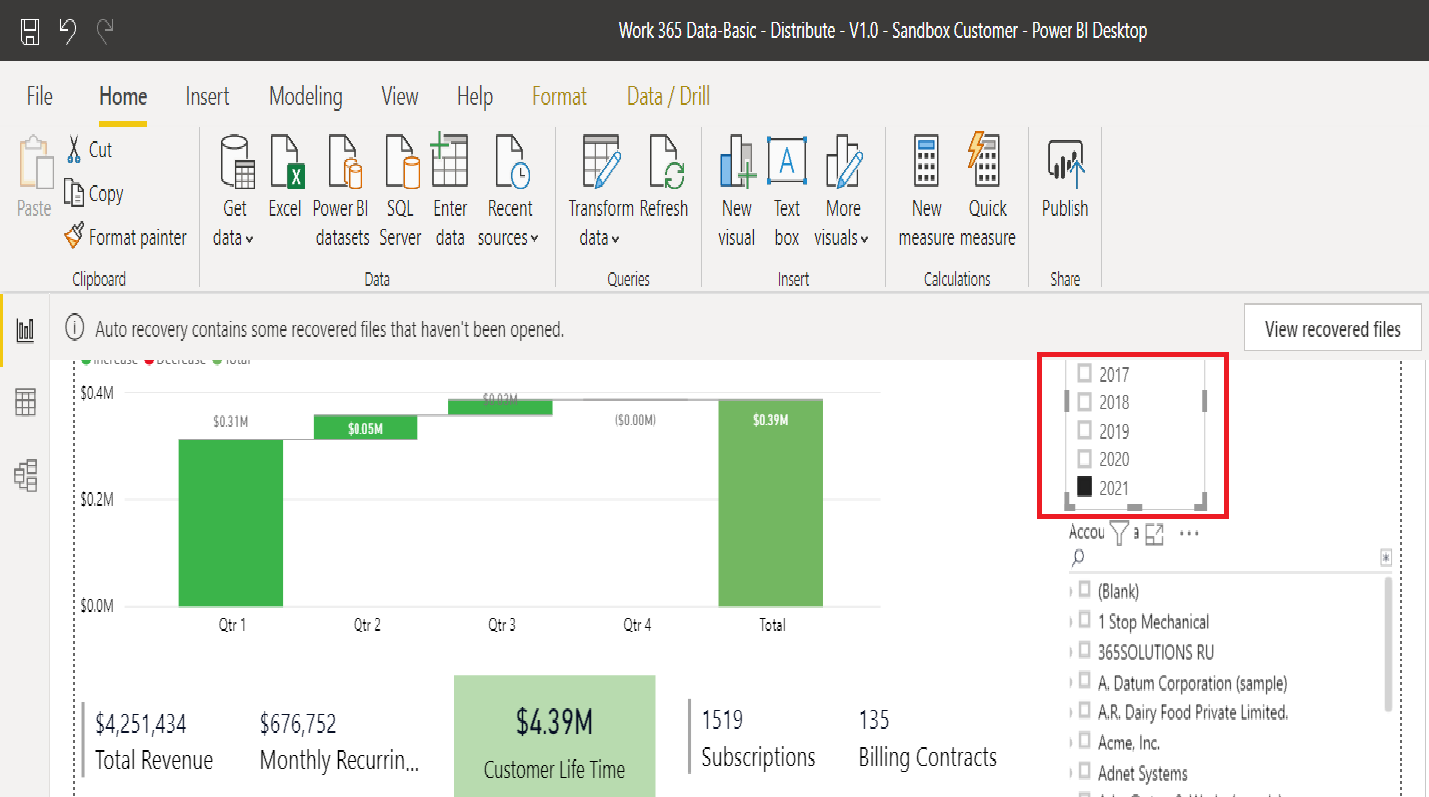Check the 2019 year checkbox
Image resolution: width=1429 pixels, height=797 pixels.
click(1084, 431)
